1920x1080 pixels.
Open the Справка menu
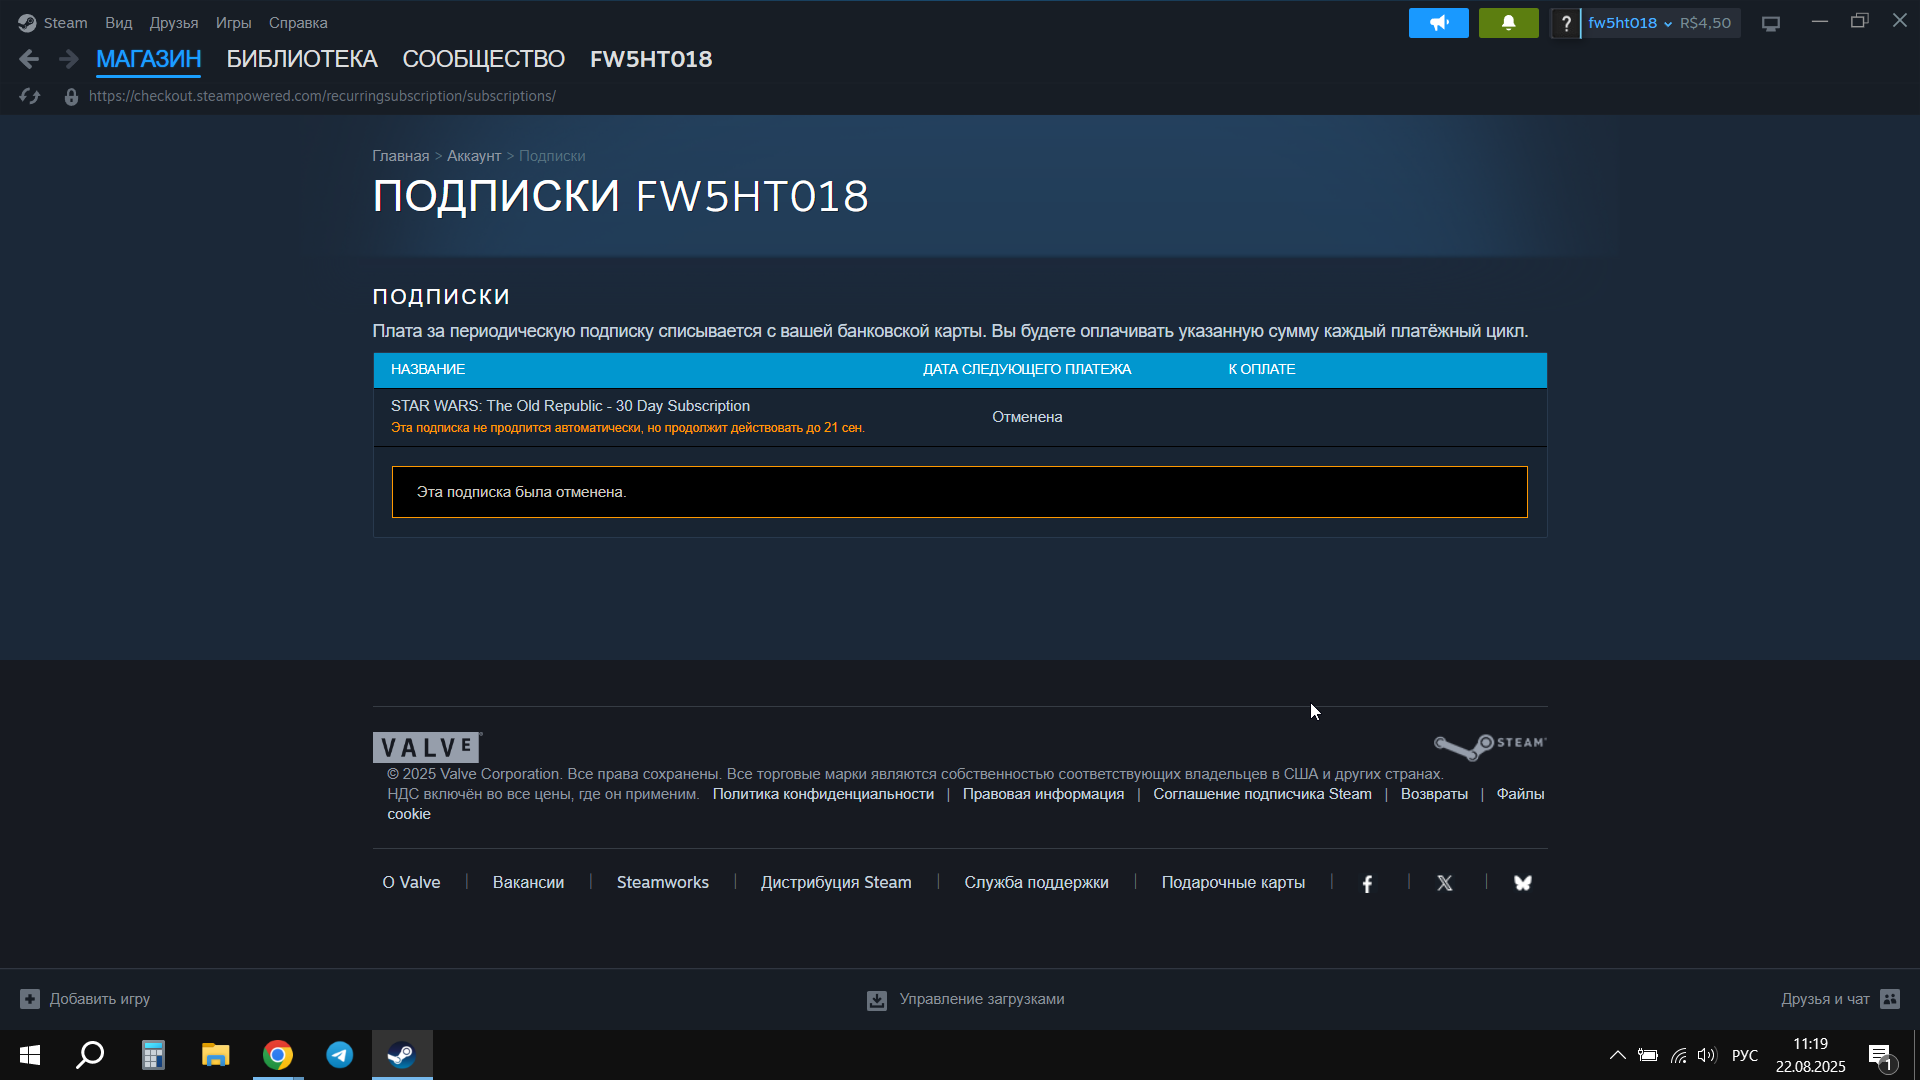(298, 23)
